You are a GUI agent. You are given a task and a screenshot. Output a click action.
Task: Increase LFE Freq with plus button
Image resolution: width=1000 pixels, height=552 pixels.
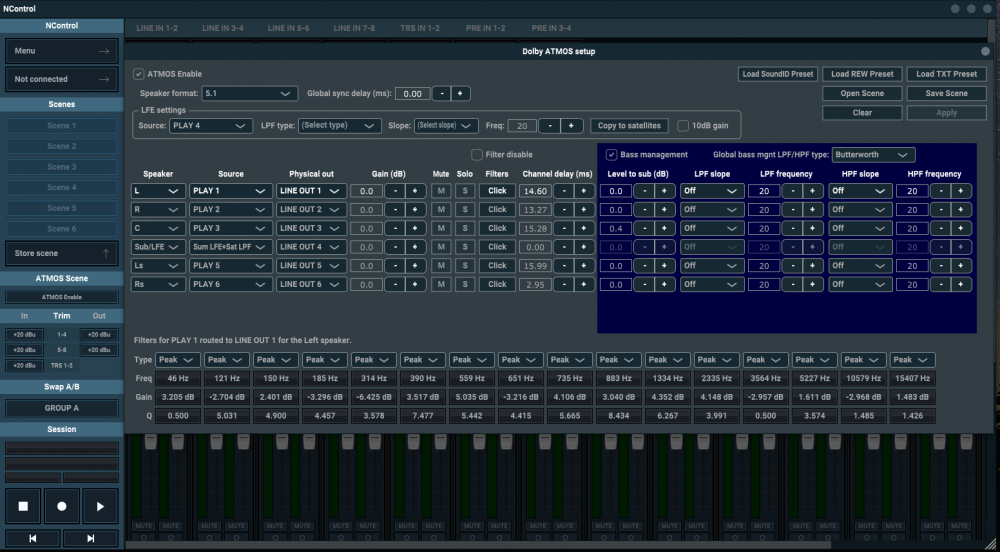coord(571,126)
